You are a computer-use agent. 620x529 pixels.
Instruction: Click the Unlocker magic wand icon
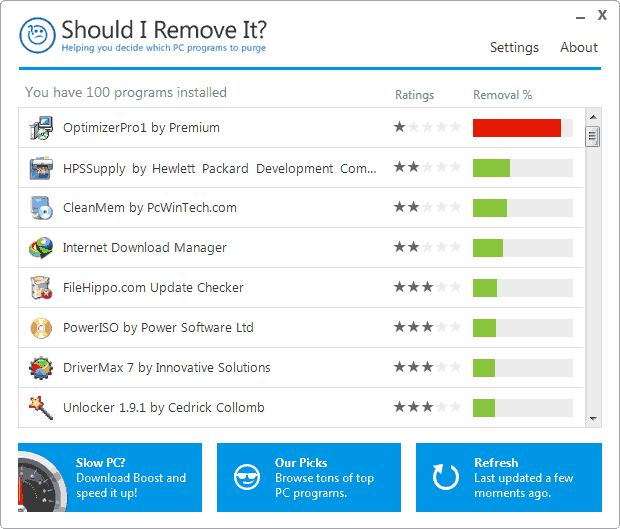41,408
